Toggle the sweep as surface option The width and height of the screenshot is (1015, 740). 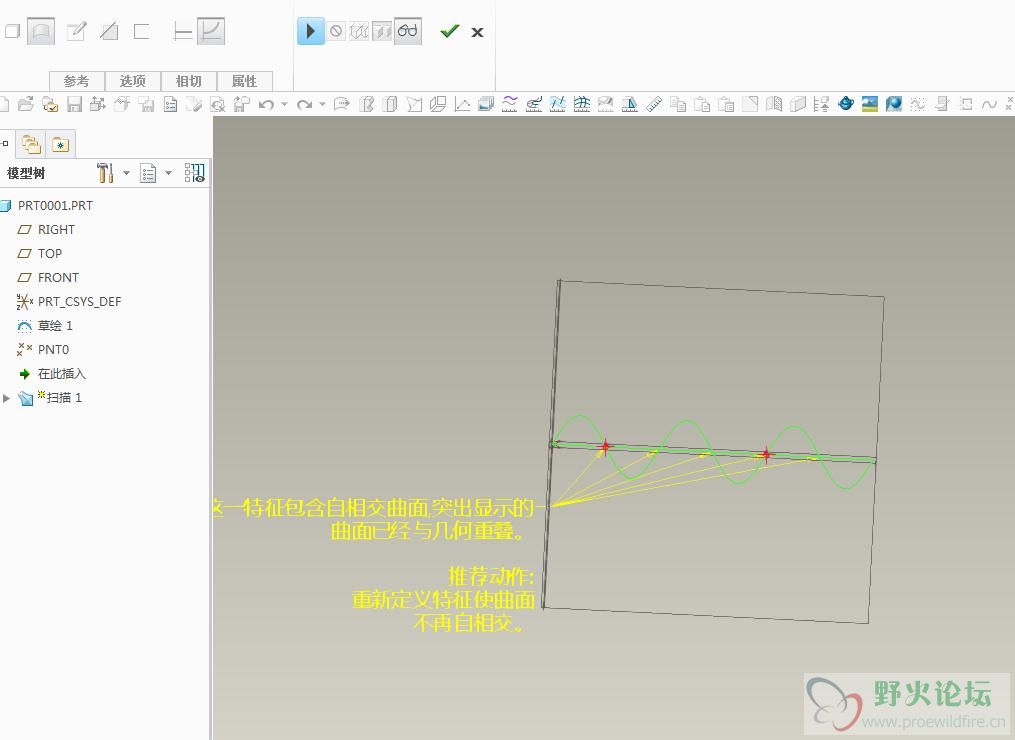[41, 31]
